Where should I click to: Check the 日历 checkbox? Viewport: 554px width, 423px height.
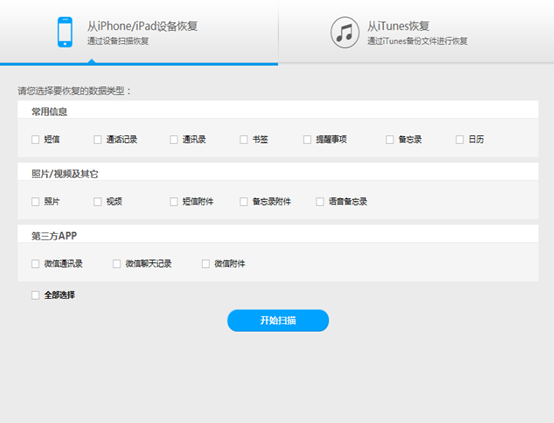click(460, 140)
